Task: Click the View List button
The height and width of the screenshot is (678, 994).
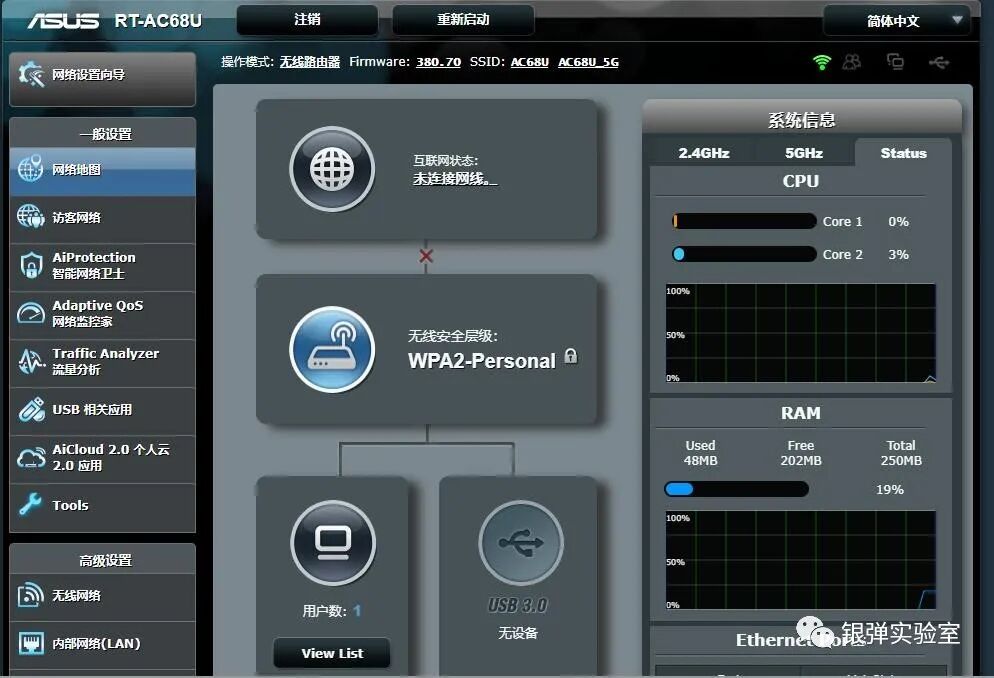Action: point(332,653)
